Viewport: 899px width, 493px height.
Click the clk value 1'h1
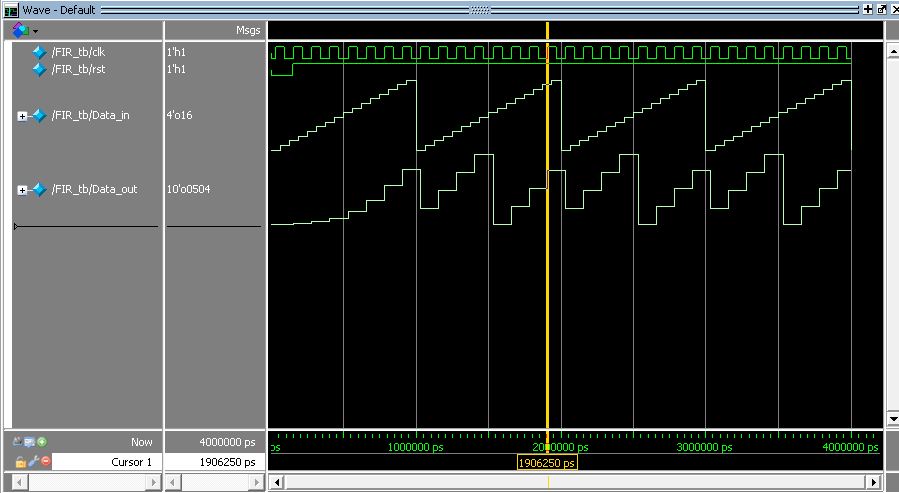[x=177, y=52]
